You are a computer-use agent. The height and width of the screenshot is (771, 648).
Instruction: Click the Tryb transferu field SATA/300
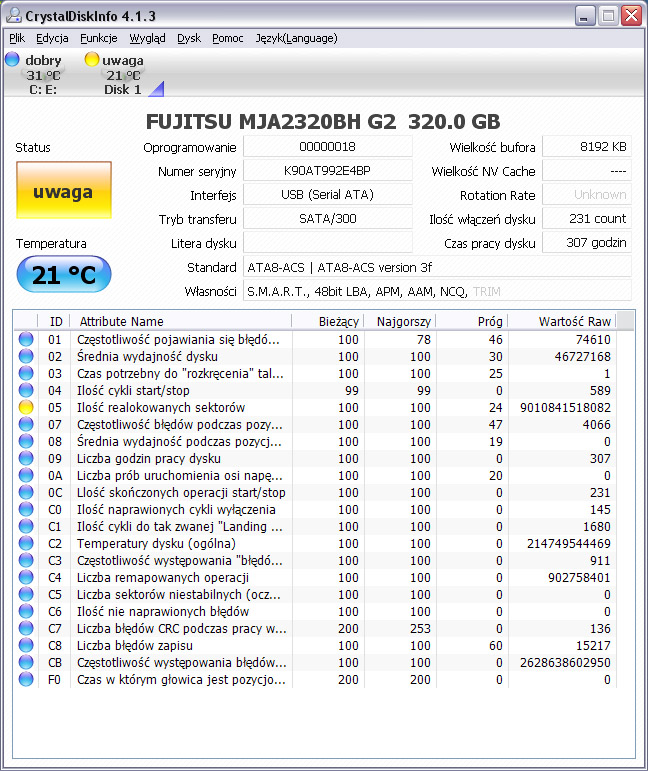click(327, 219)
